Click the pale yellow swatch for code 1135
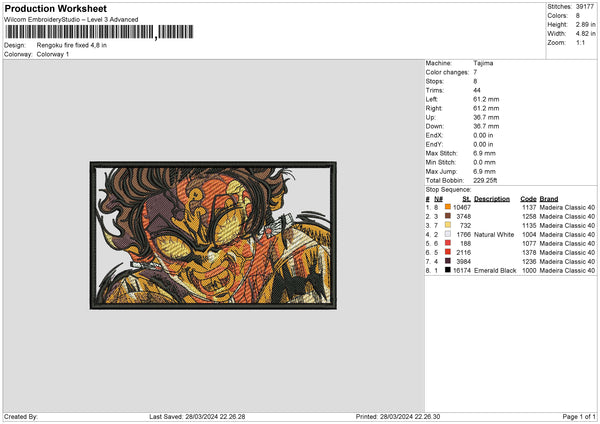600x424 pixels. [x=447, y=225]
